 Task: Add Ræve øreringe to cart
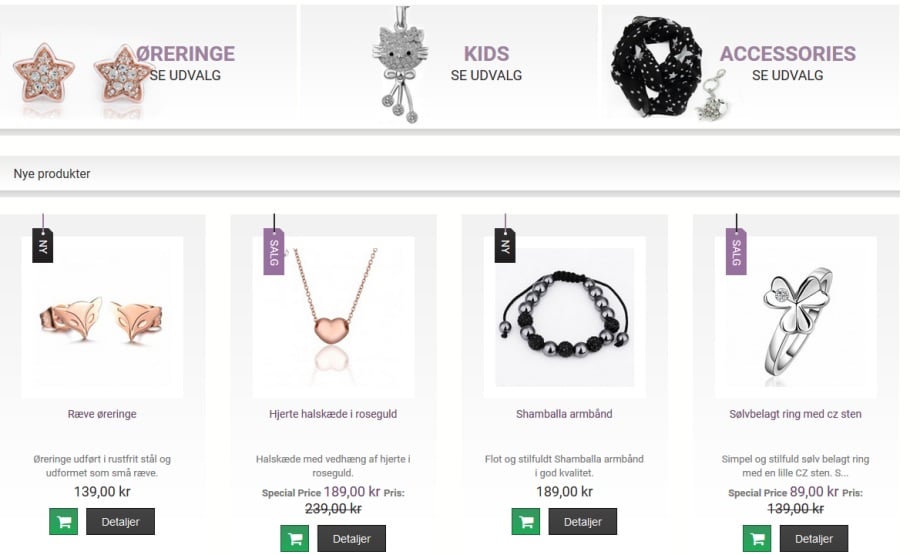tap(63, 522)
